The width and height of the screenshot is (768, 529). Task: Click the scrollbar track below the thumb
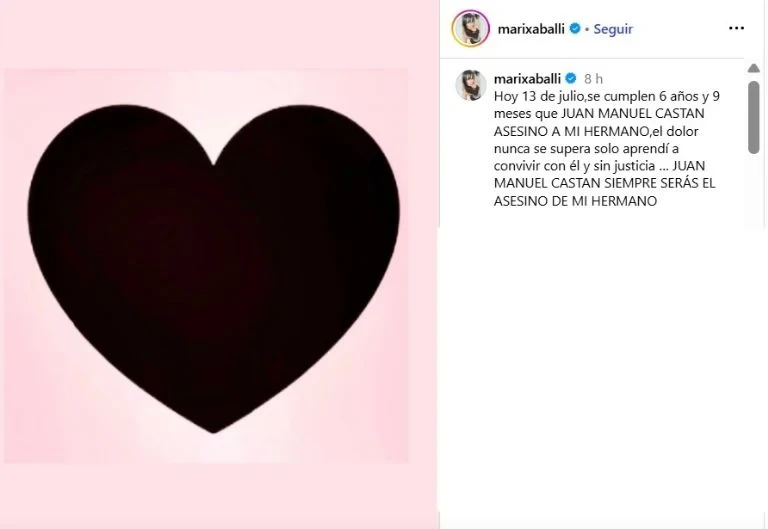tap(754, 191)
